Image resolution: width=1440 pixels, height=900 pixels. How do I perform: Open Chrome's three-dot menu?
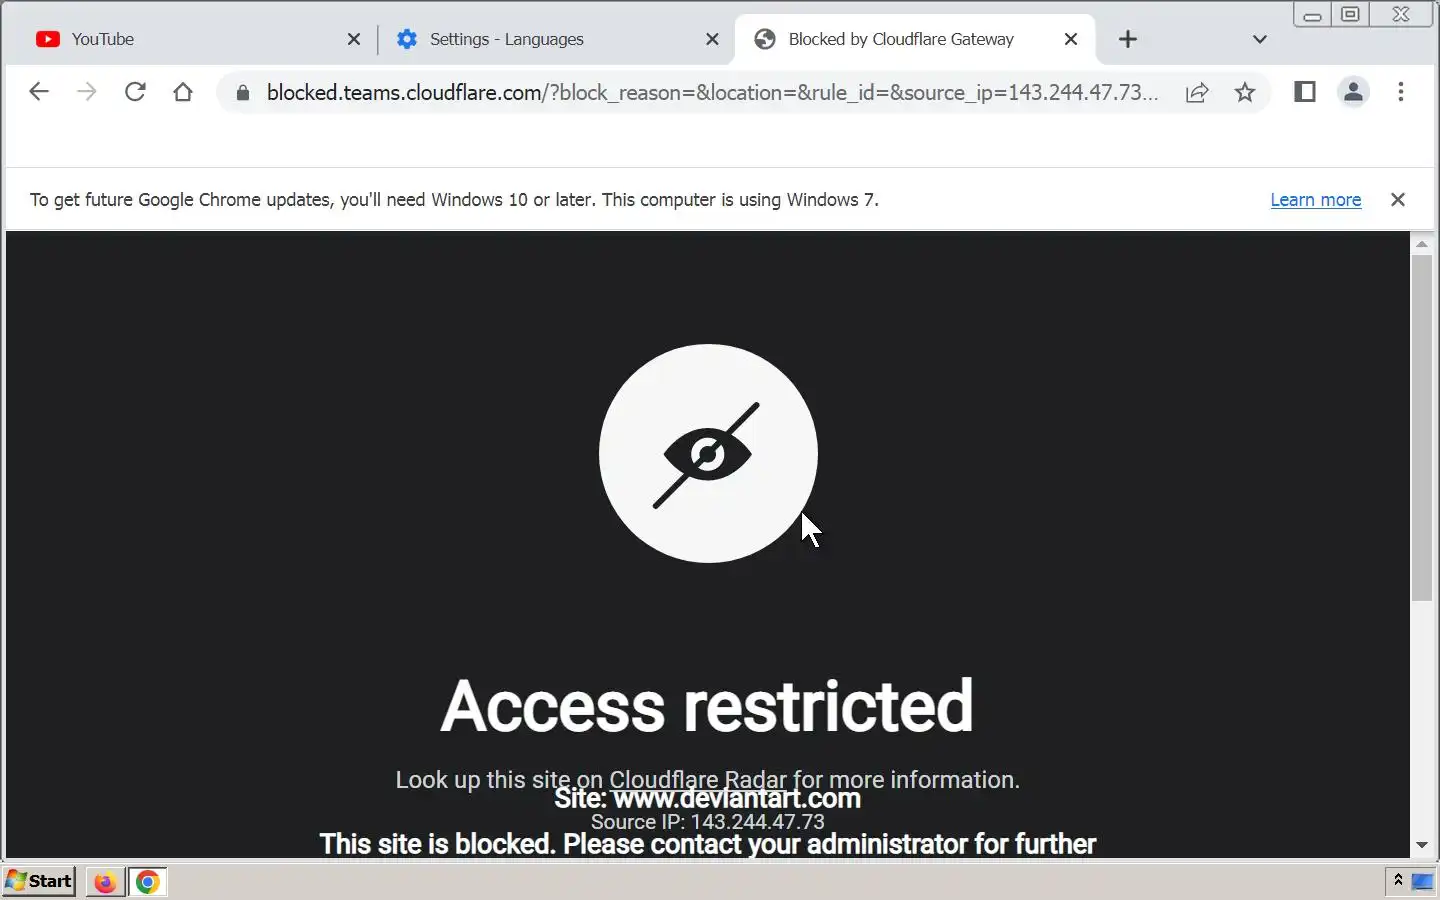point(1401,92)
